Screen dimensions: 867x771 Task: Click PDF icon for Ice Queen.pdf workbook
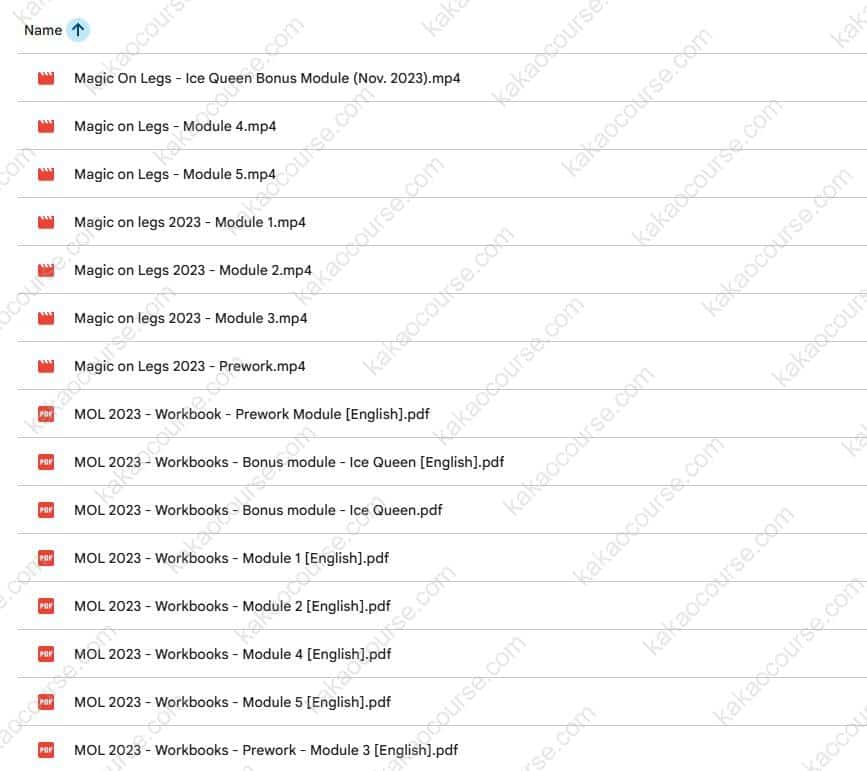pyautogui.click(x=45, y=510)
